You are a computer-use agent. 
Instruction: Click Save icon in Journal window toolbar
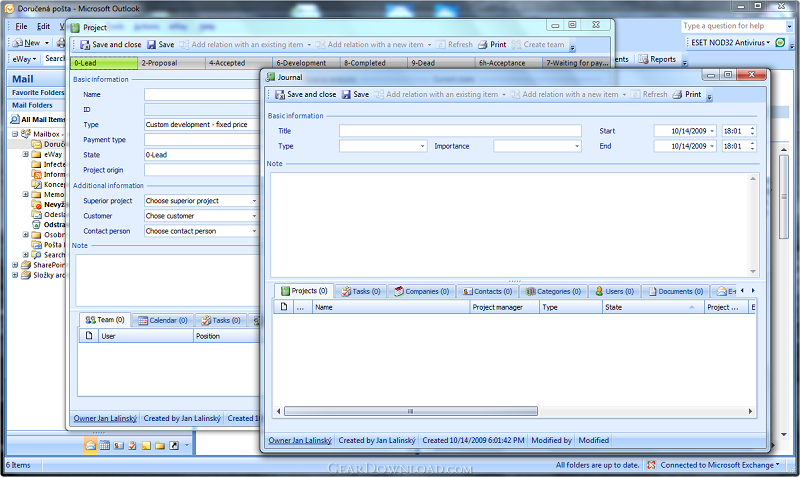point(346,94)
